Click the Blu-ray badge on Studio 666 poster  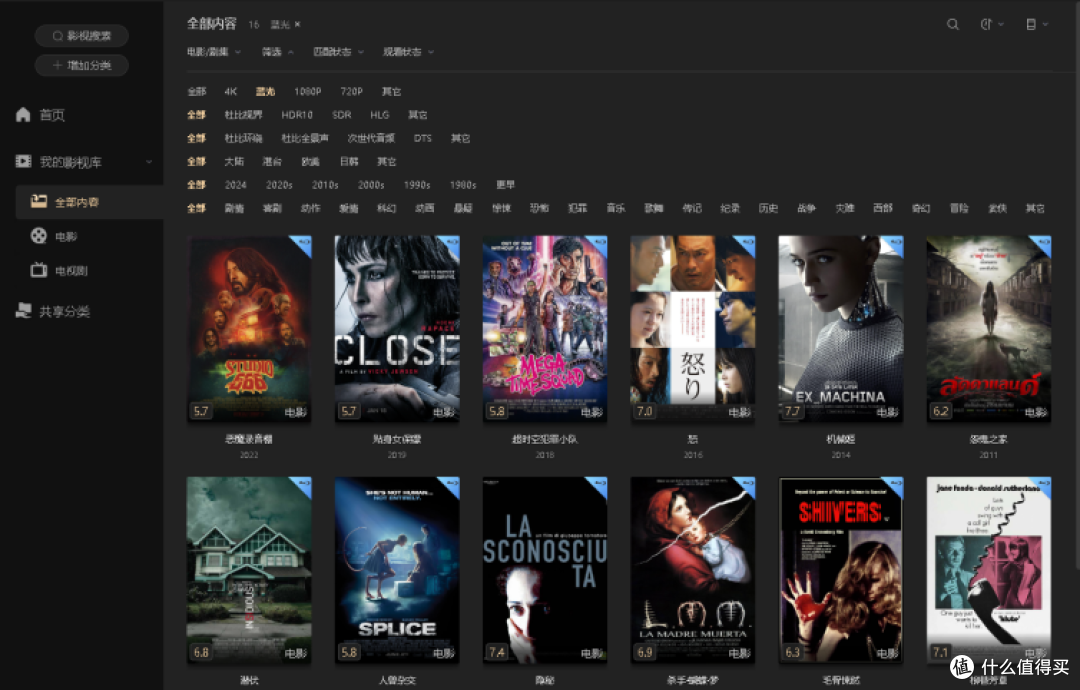point(303,244)
